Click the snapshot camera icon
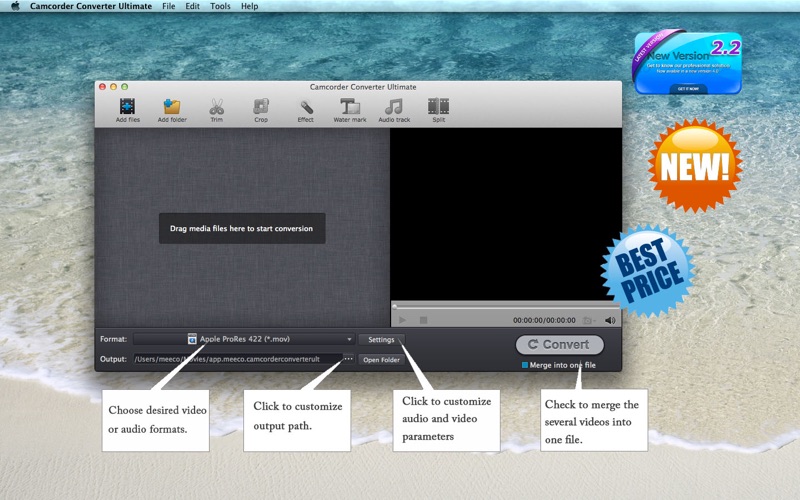This screenshot has height=500, width=800. [588, 320]
